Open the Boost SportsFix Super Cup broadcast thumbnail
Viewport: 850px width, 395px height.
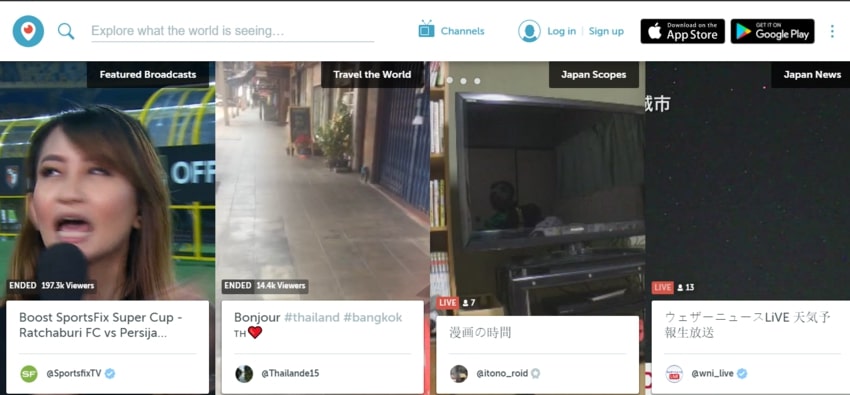(x=107, y=181)
